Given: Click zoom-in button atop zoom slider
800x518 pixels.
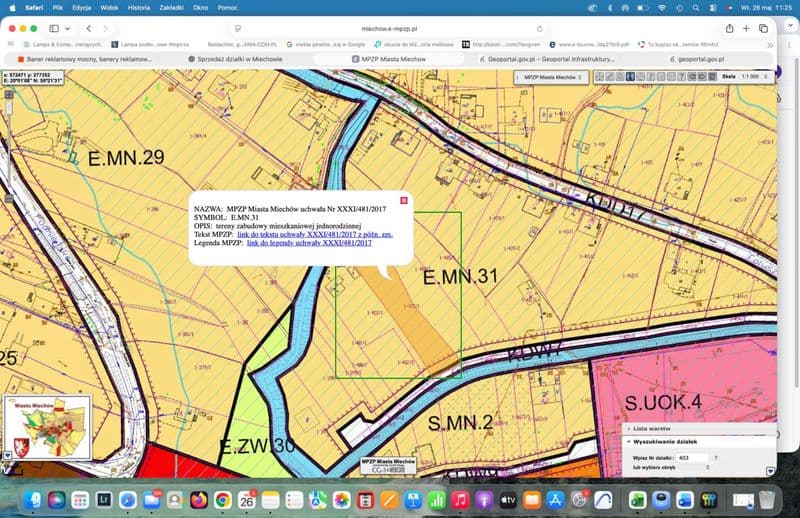Looking at the screenshot, I should pos(9,95).
